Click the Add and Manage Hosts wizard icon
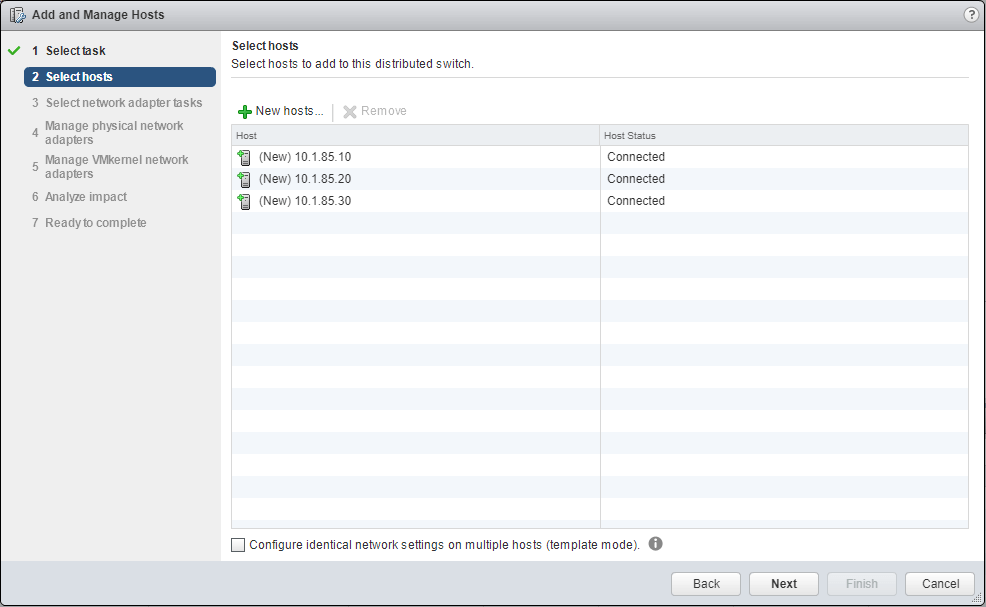The width and height of the screenshot is (986, 607). [x=17, y=15]
